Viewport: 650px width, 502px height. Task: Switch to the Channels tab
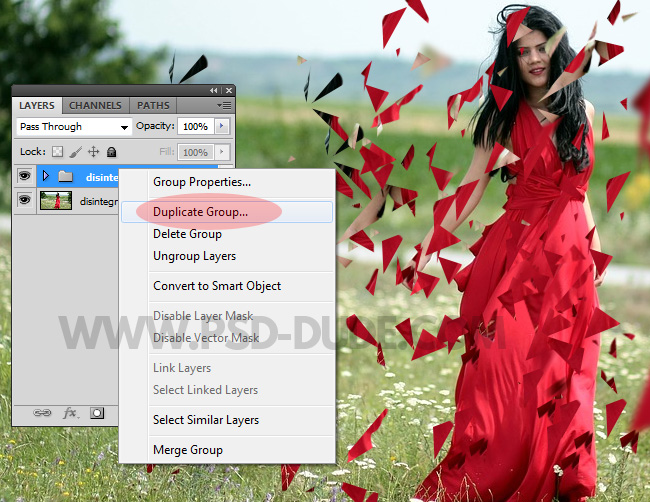pyautogui.click(x=95, y=106)
